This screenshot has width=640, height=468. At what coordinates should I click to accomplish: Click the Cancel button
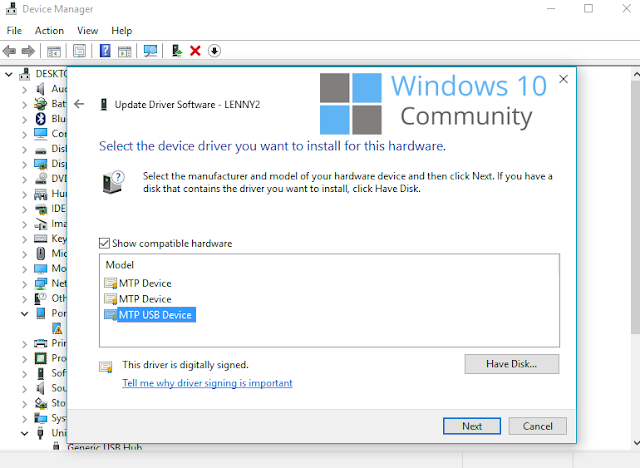click(x=538, y=426)
